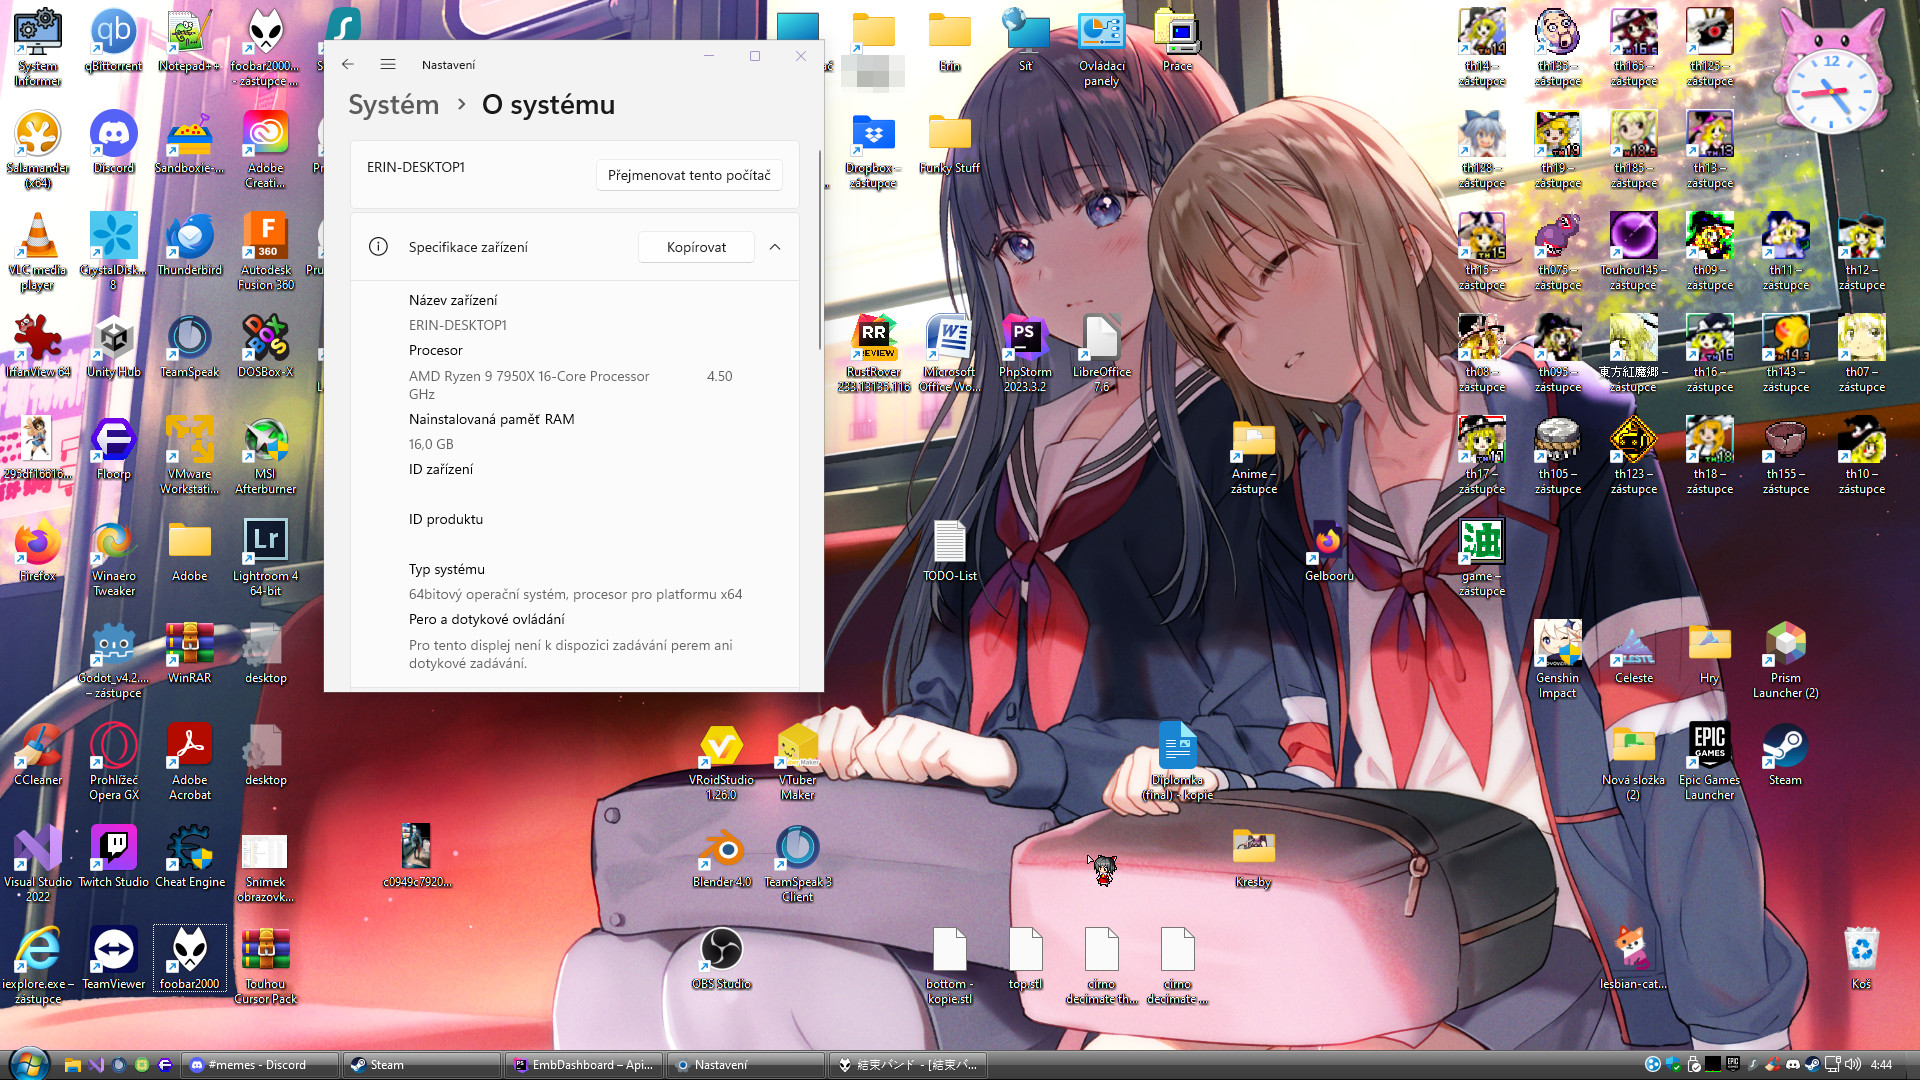Select the OBS Studio desktop icon
The width and height of the screenshot is (1920, 1080).
point(722,958)
